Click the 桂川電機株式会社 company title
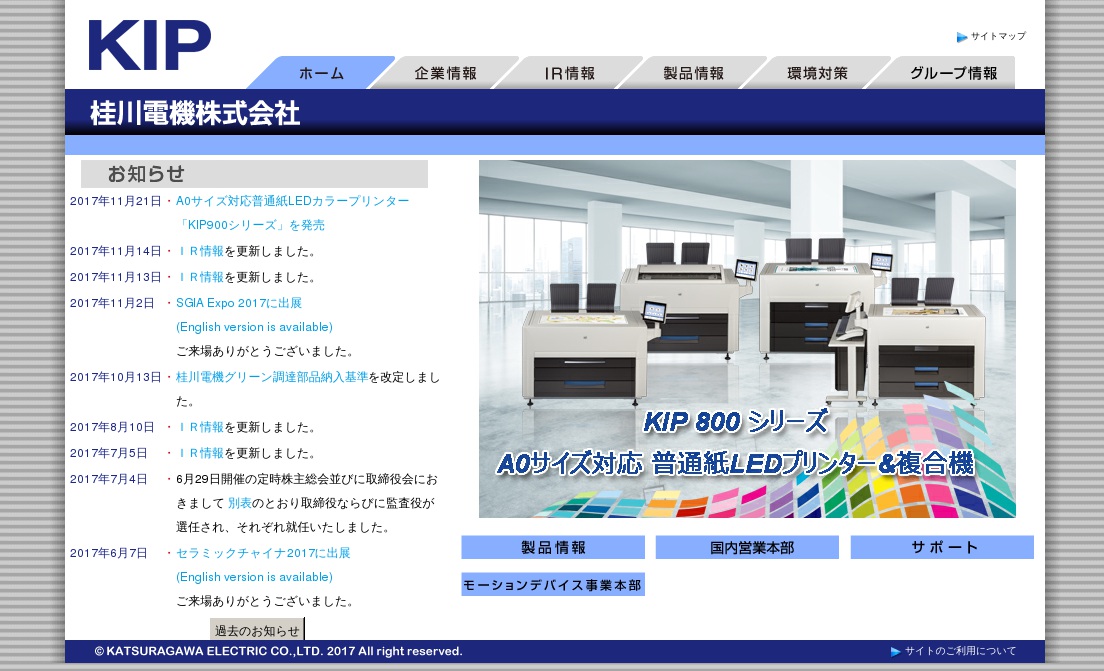1104x671 pixels. [x=195, y=113]
